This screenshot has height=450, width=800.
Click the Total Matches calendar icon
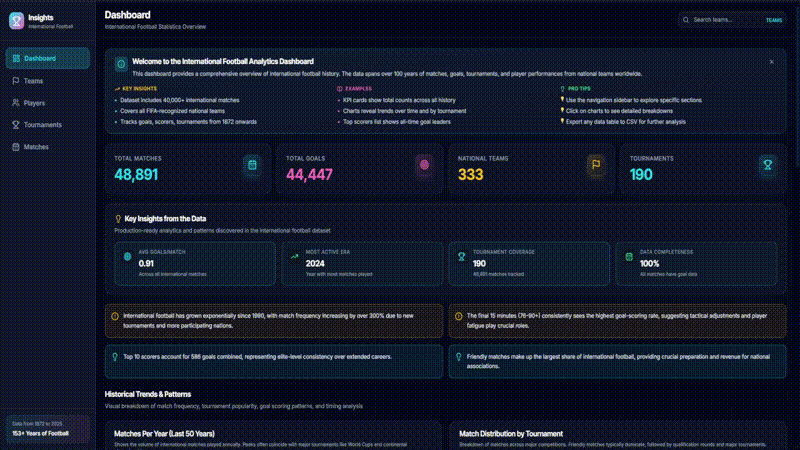click(x=252, y=165)
